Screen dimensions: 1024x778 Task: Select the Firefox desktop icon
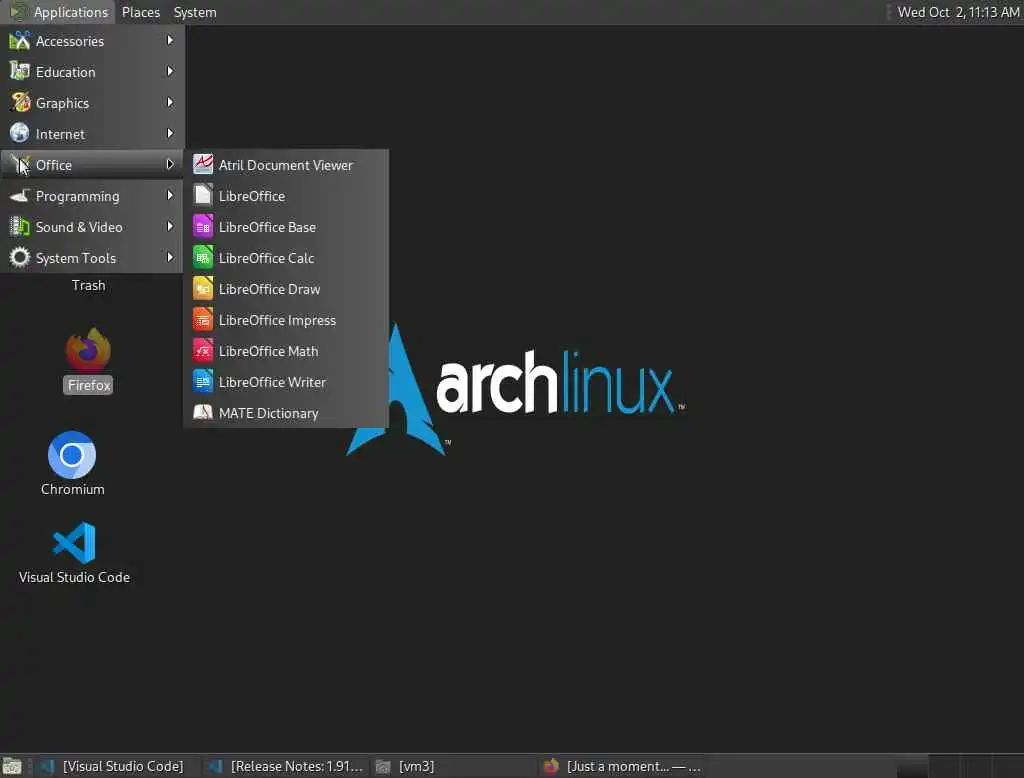[x=88, y=350]
